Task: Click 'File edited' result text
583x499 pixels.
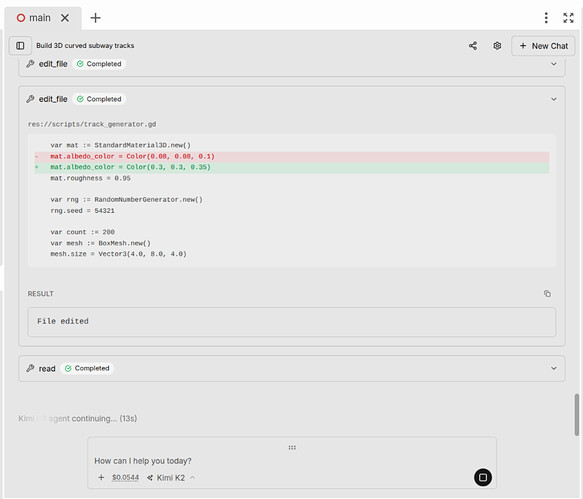Action: tap(63, 321)
